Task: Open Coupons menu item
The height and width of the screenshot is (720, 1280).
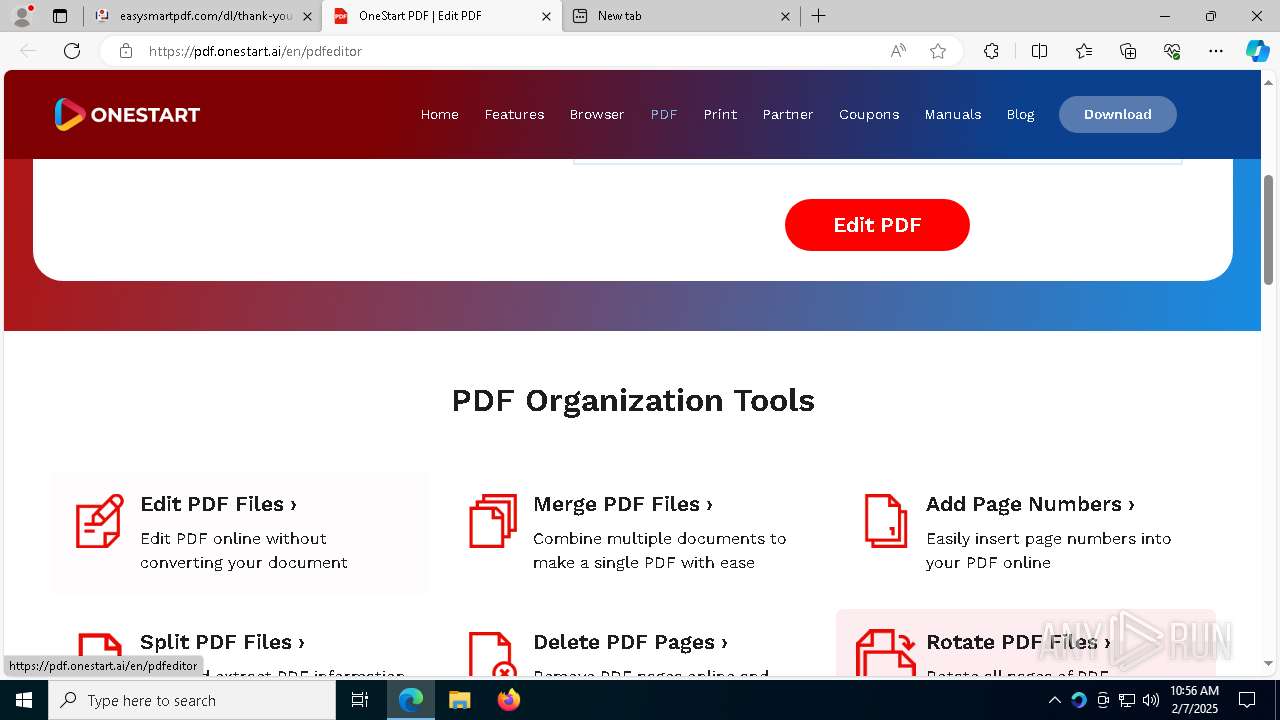Action: (869, 114)
